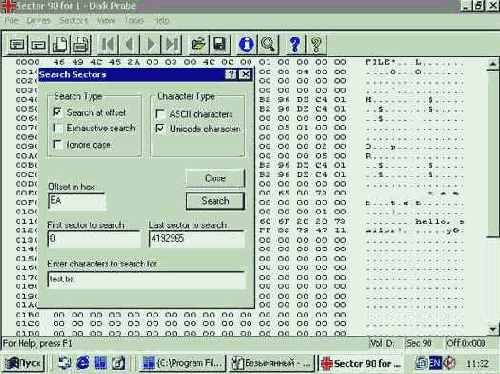Click the document page toolbar icon
500x374 pixels.
(60, 44)
